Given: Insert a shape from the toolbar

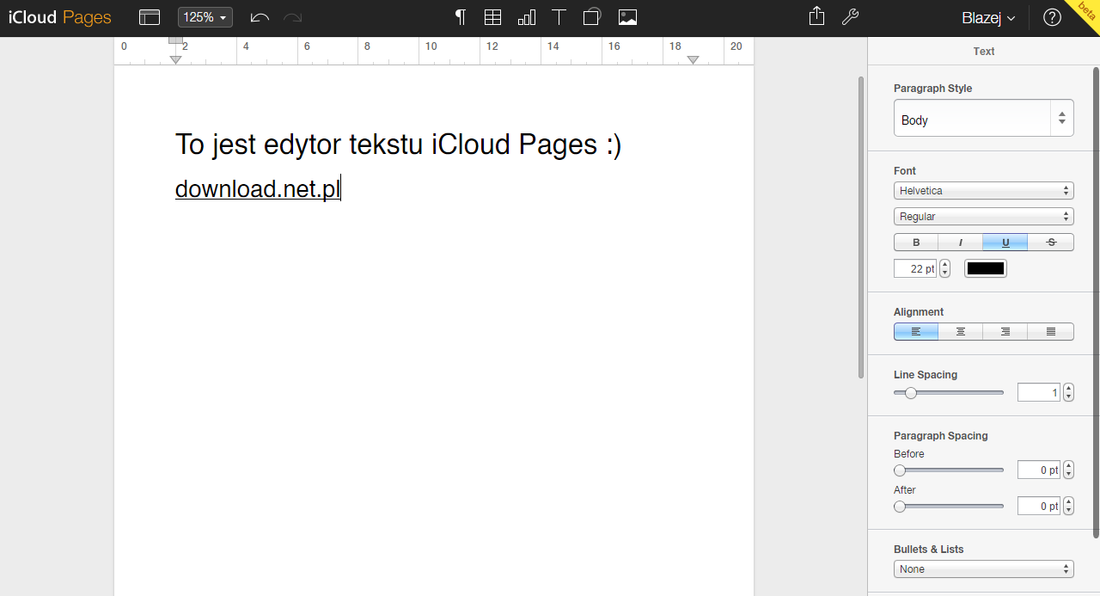Looking at the screenshot, I should tap(592, 18).
